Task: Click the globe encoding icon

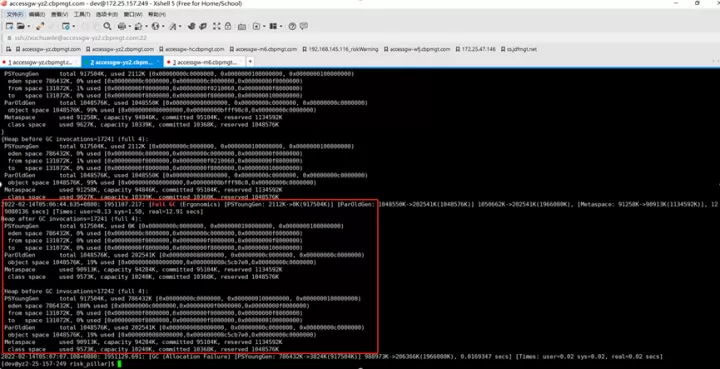Action: point(155,26)
